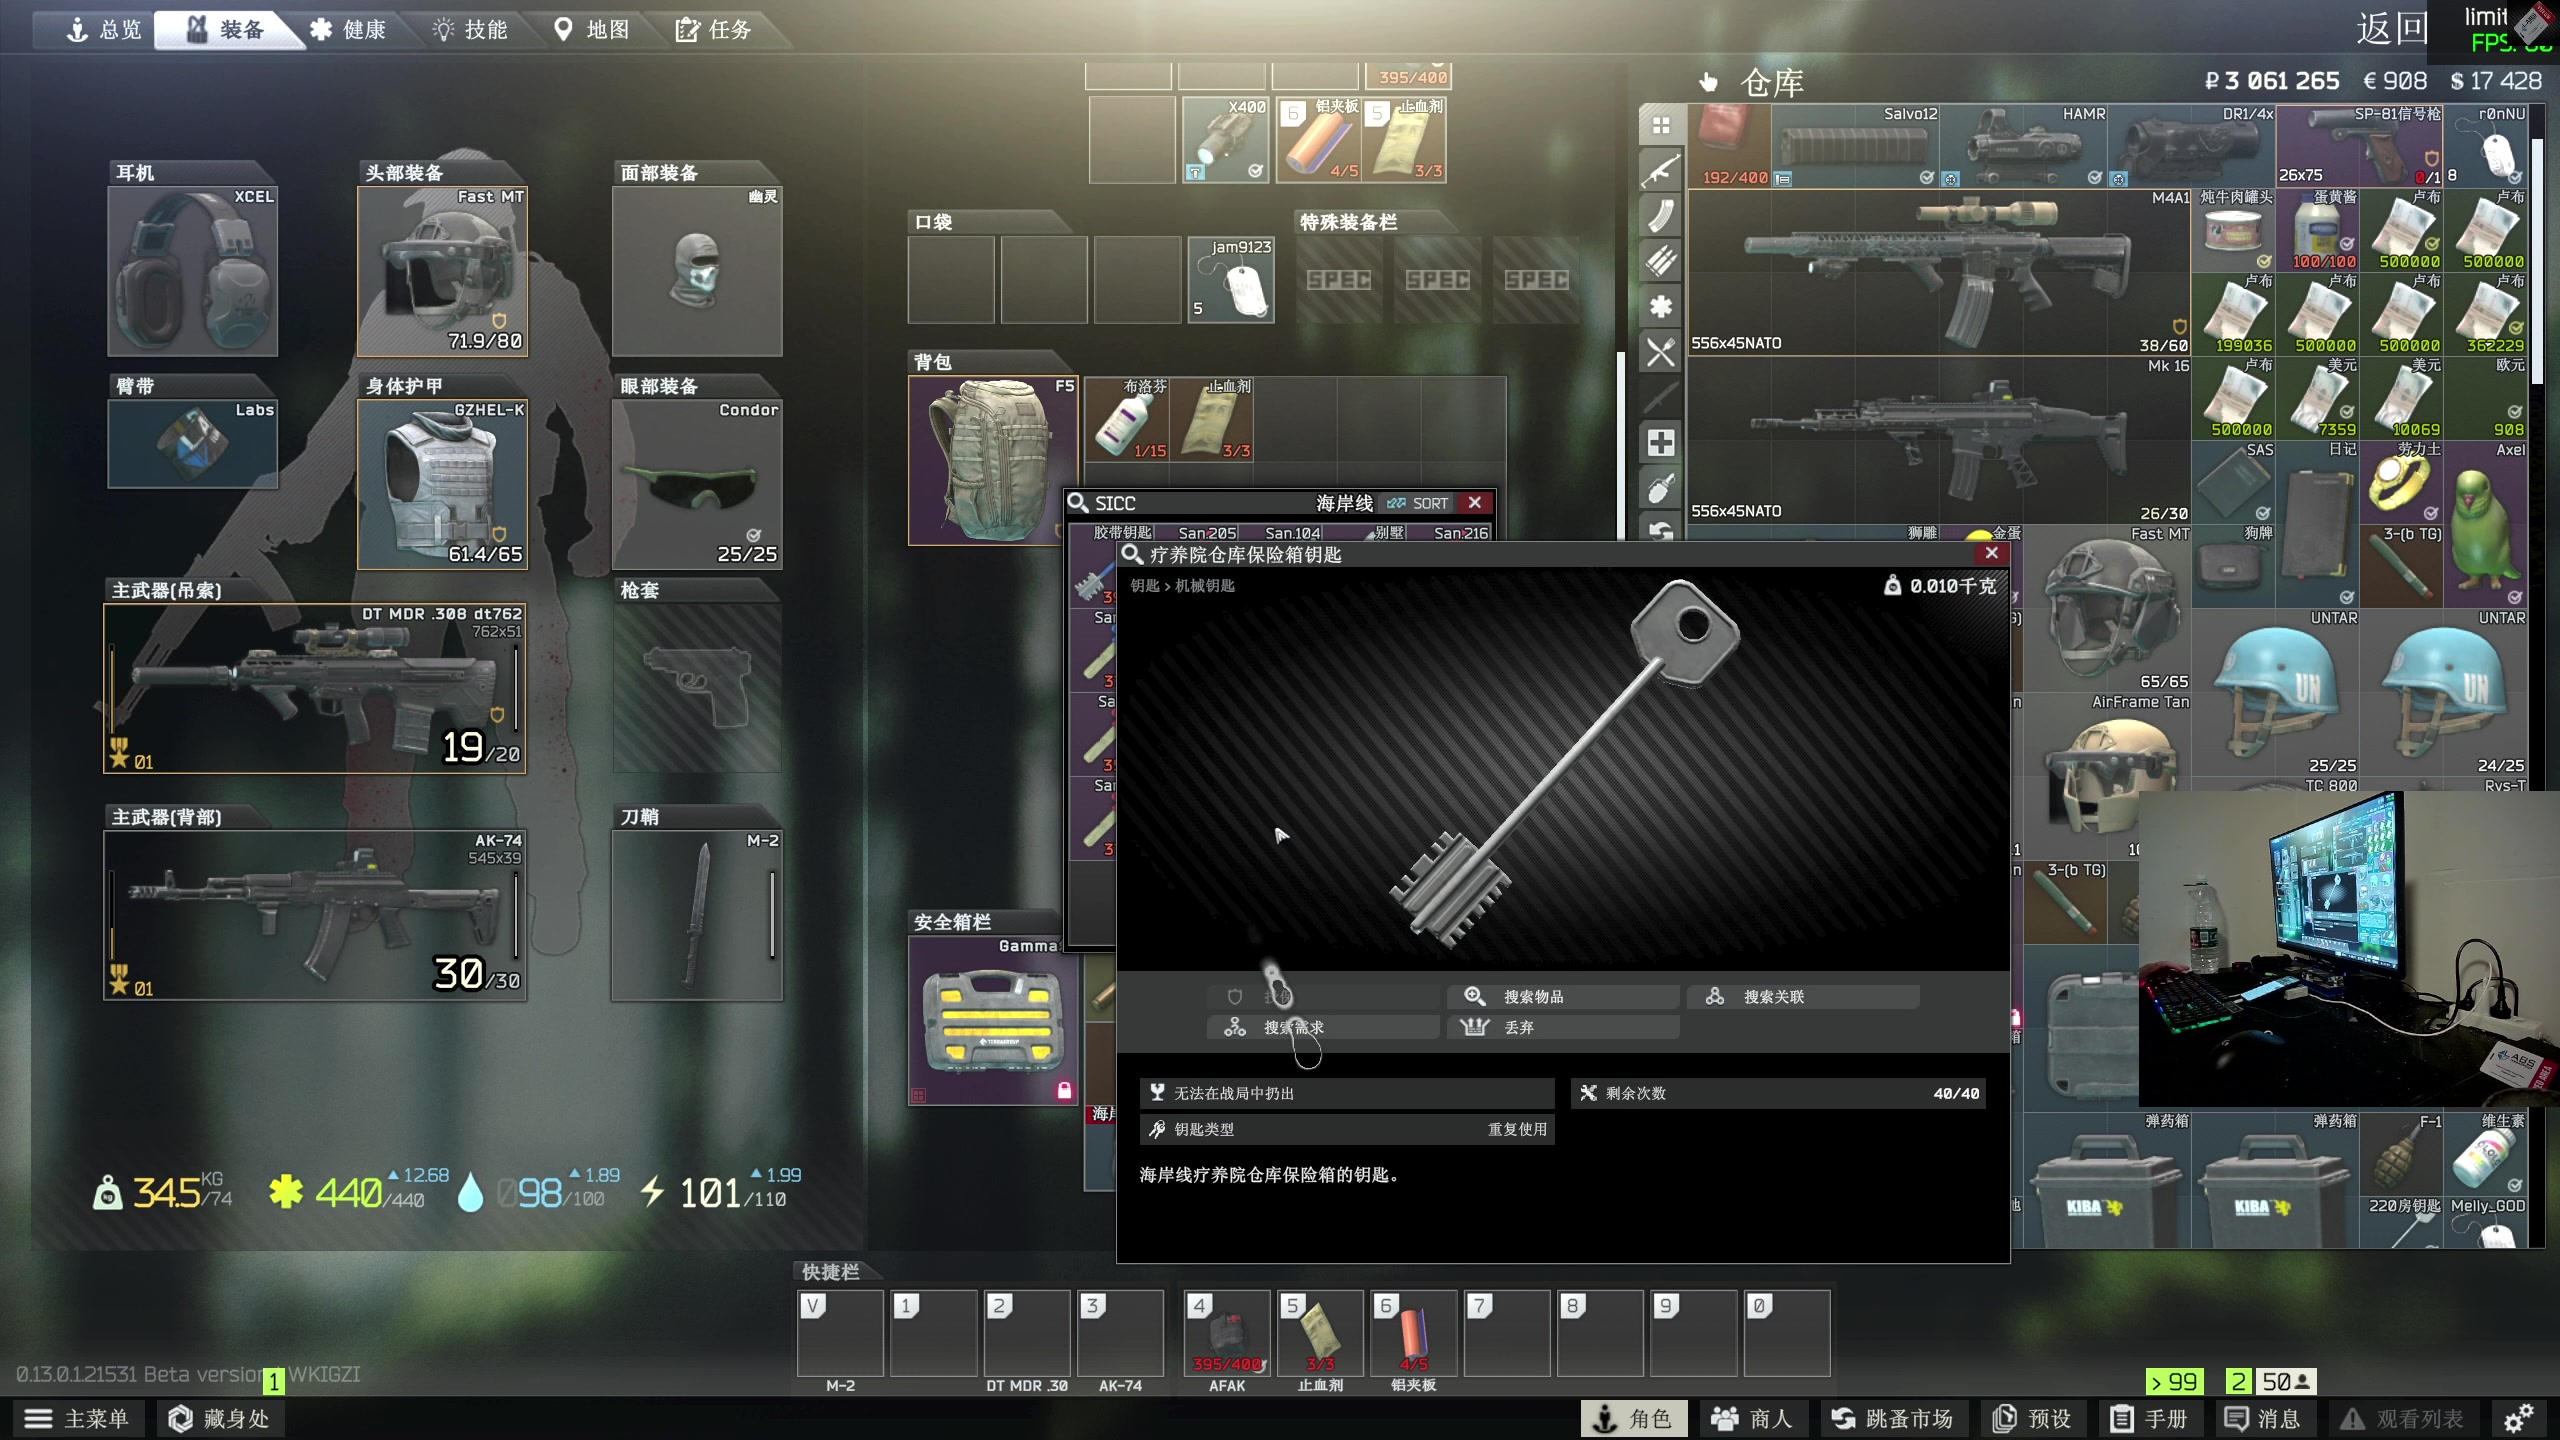Open the 技能 skills tab

pos(471,30)
